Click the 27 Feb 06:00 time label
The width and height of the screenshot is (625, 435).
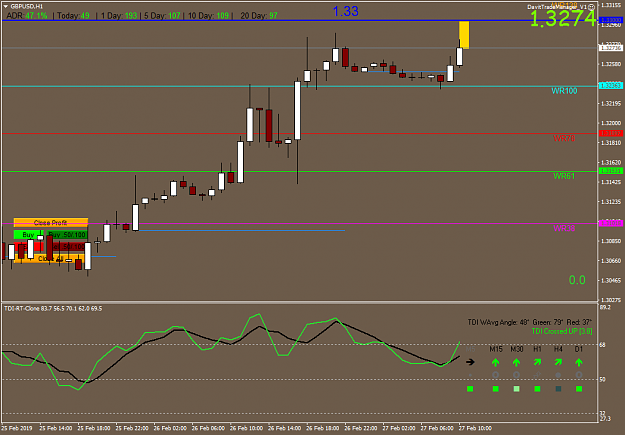437,428
